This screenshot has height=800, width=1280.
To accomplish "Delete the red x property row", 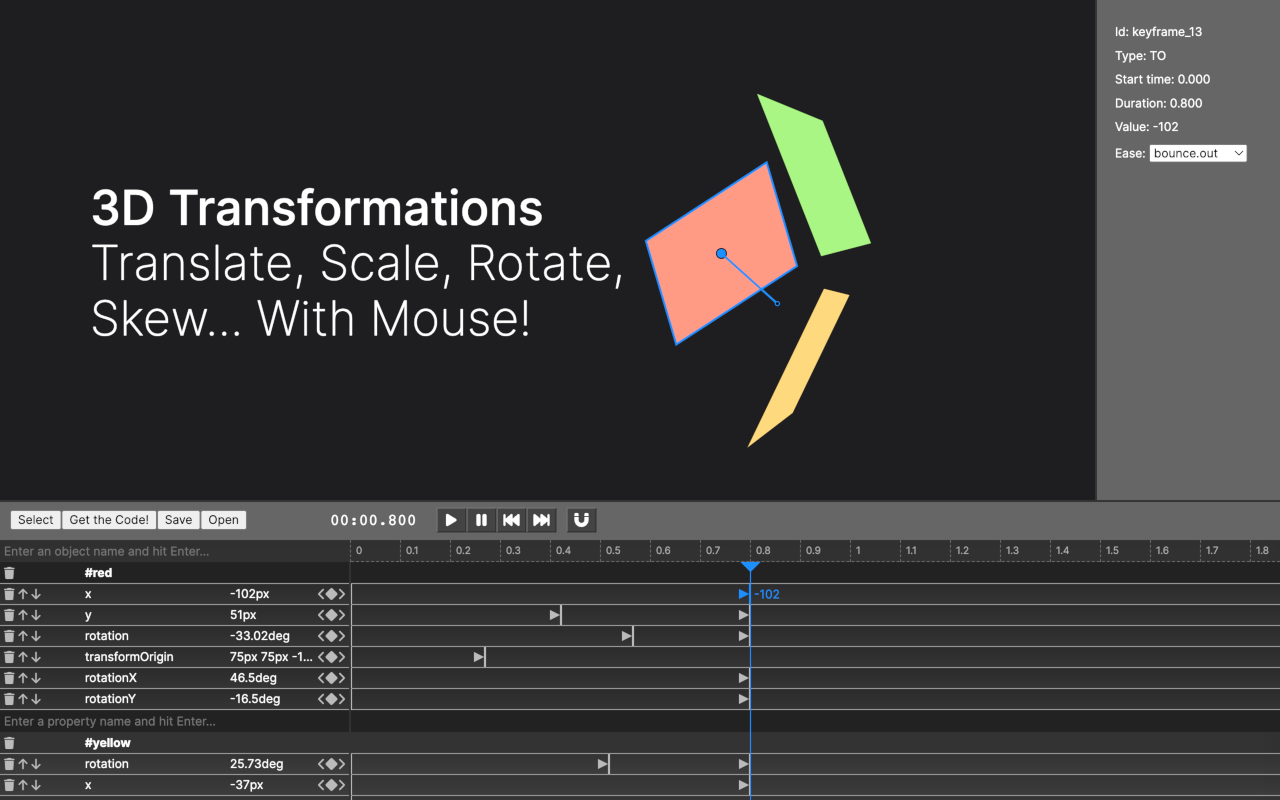I will coord(9,594).
